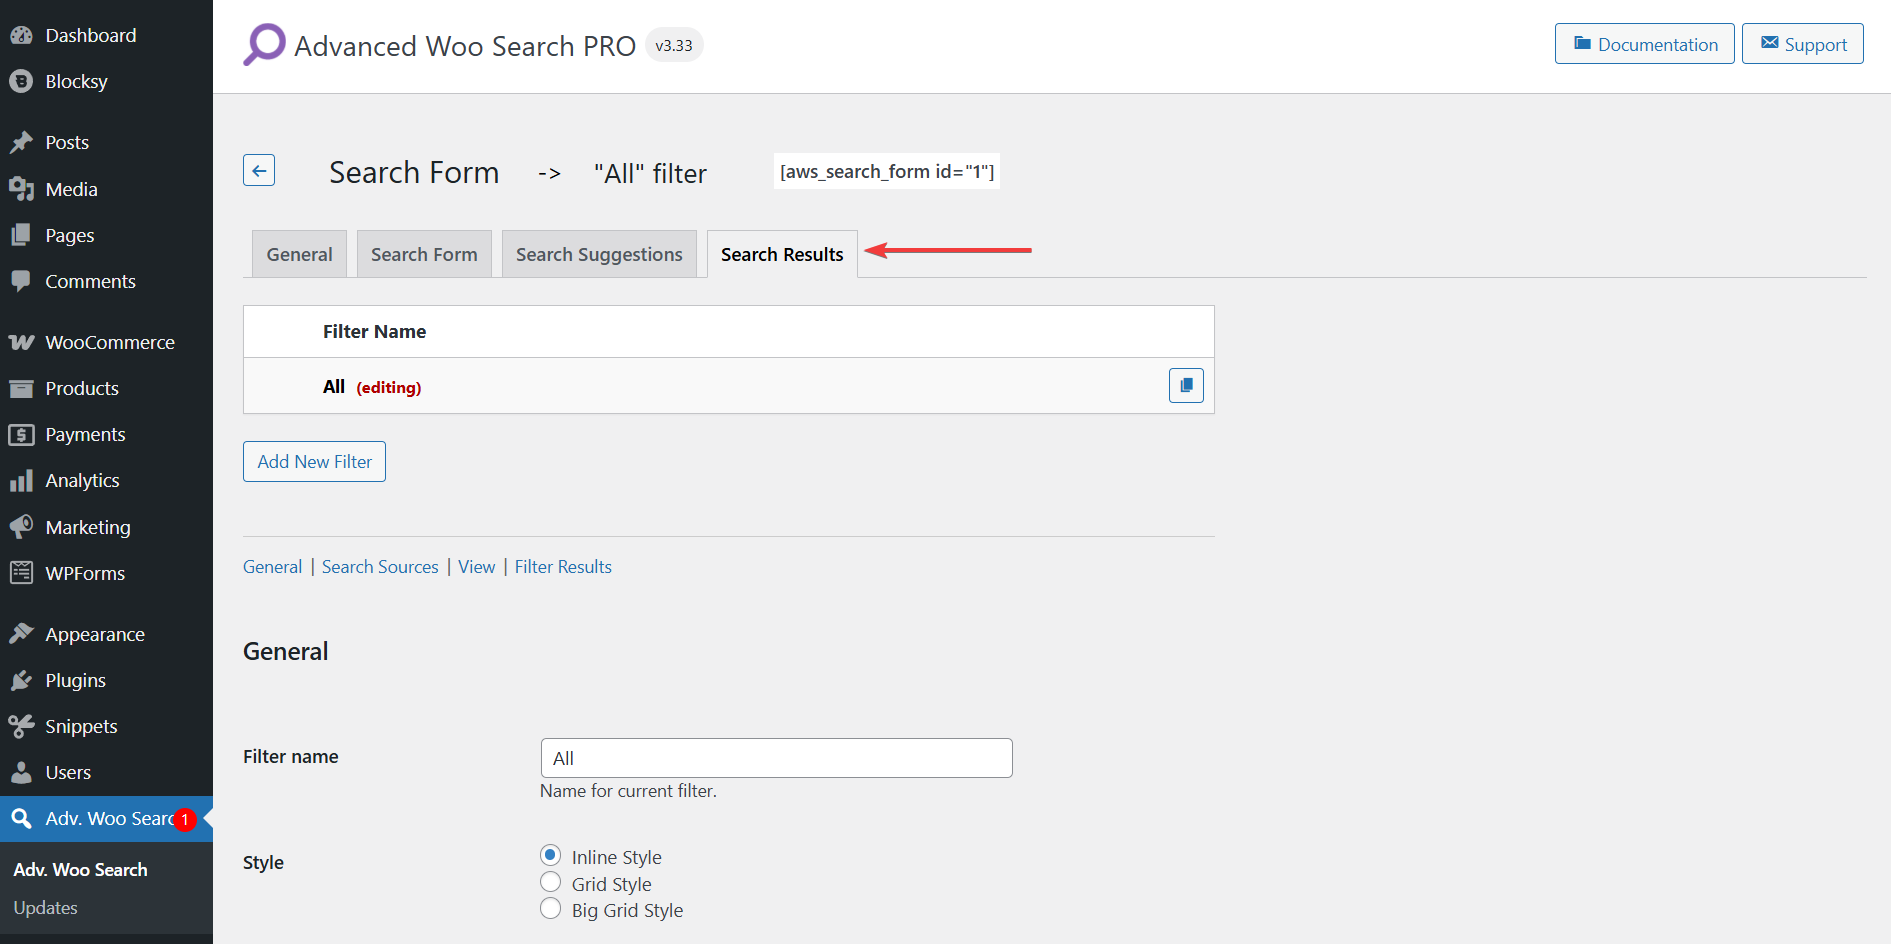1891x944 pixels.
Task: Open the Documentation button
Action: point(1645,44)
